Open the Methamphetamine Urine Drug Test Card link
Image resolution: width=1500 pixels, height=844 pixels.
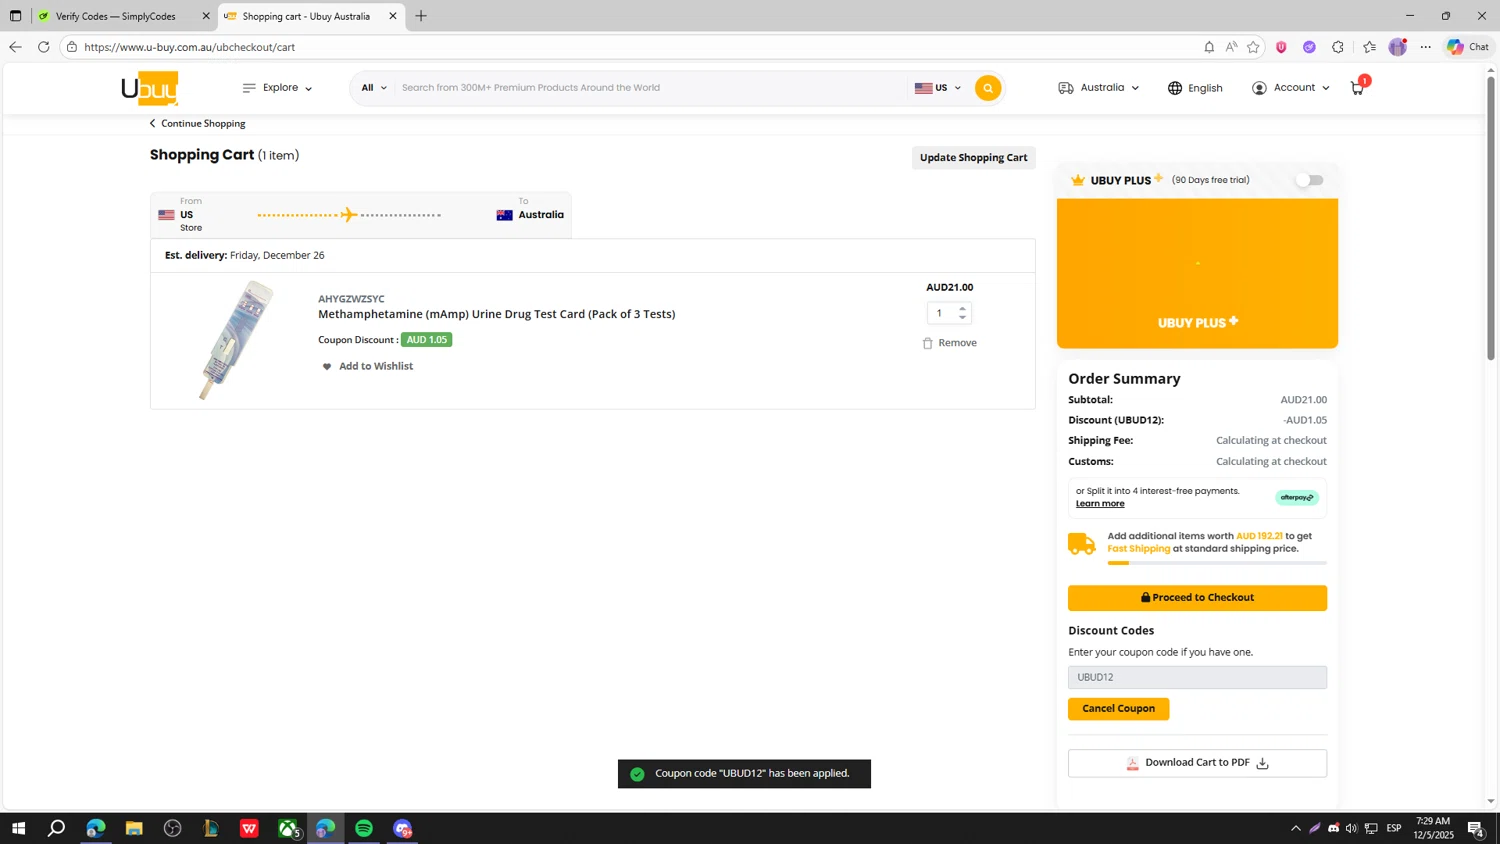pyautogui.click(x=496, y=314)
